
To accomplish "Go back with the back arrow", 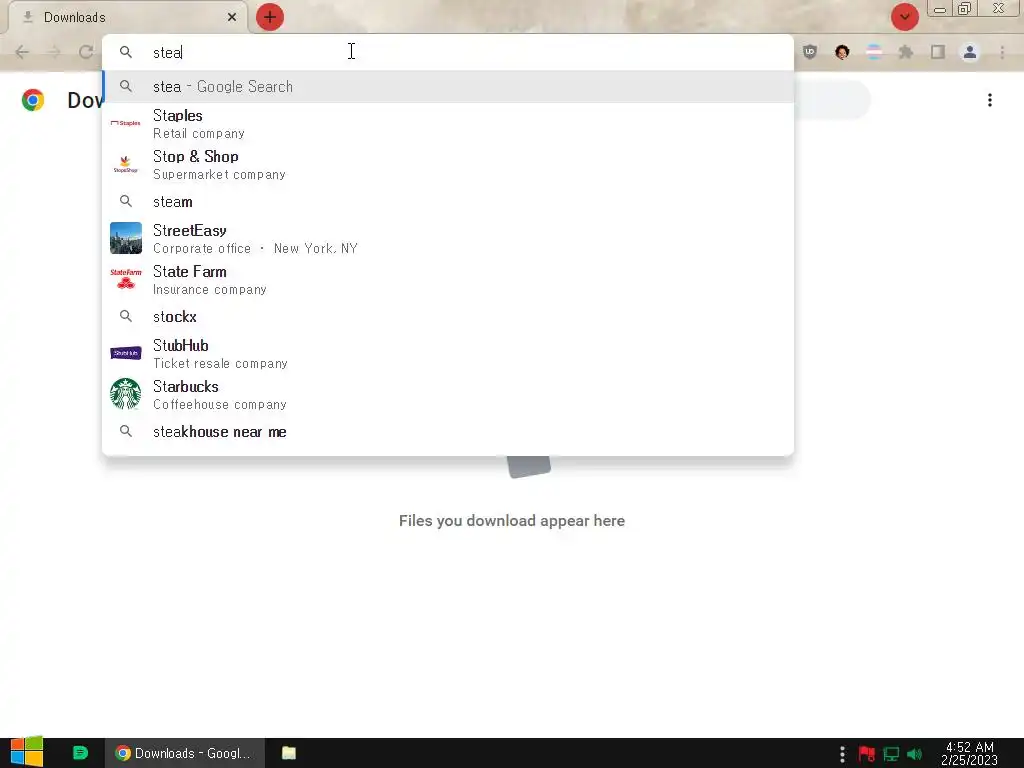I will pos(22,52).
